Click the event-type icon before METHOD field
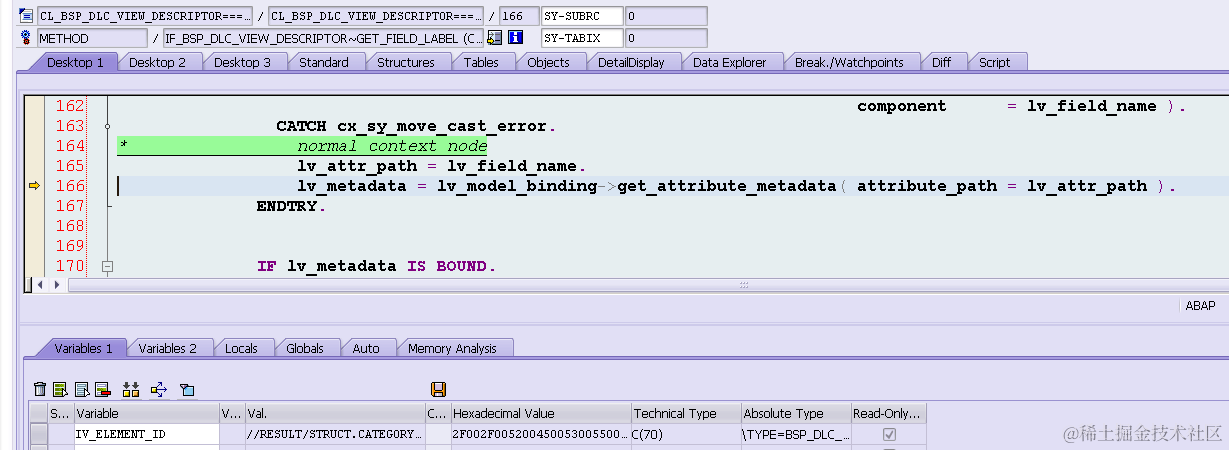This screenshot has width=1229, height=450. click(x=27, y=38)
